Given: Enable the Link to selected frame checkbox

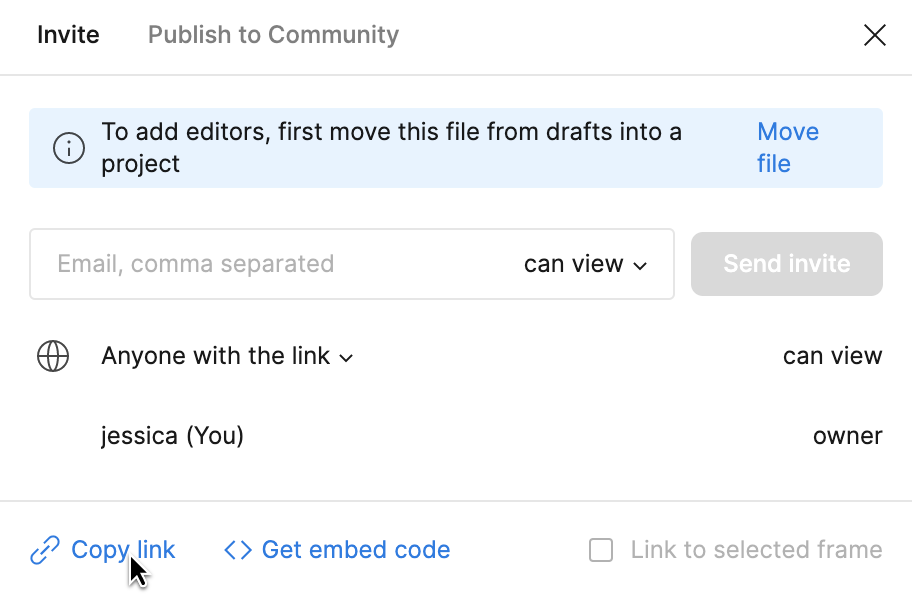Looking at the screenshot, I should (x=601, y=550).
